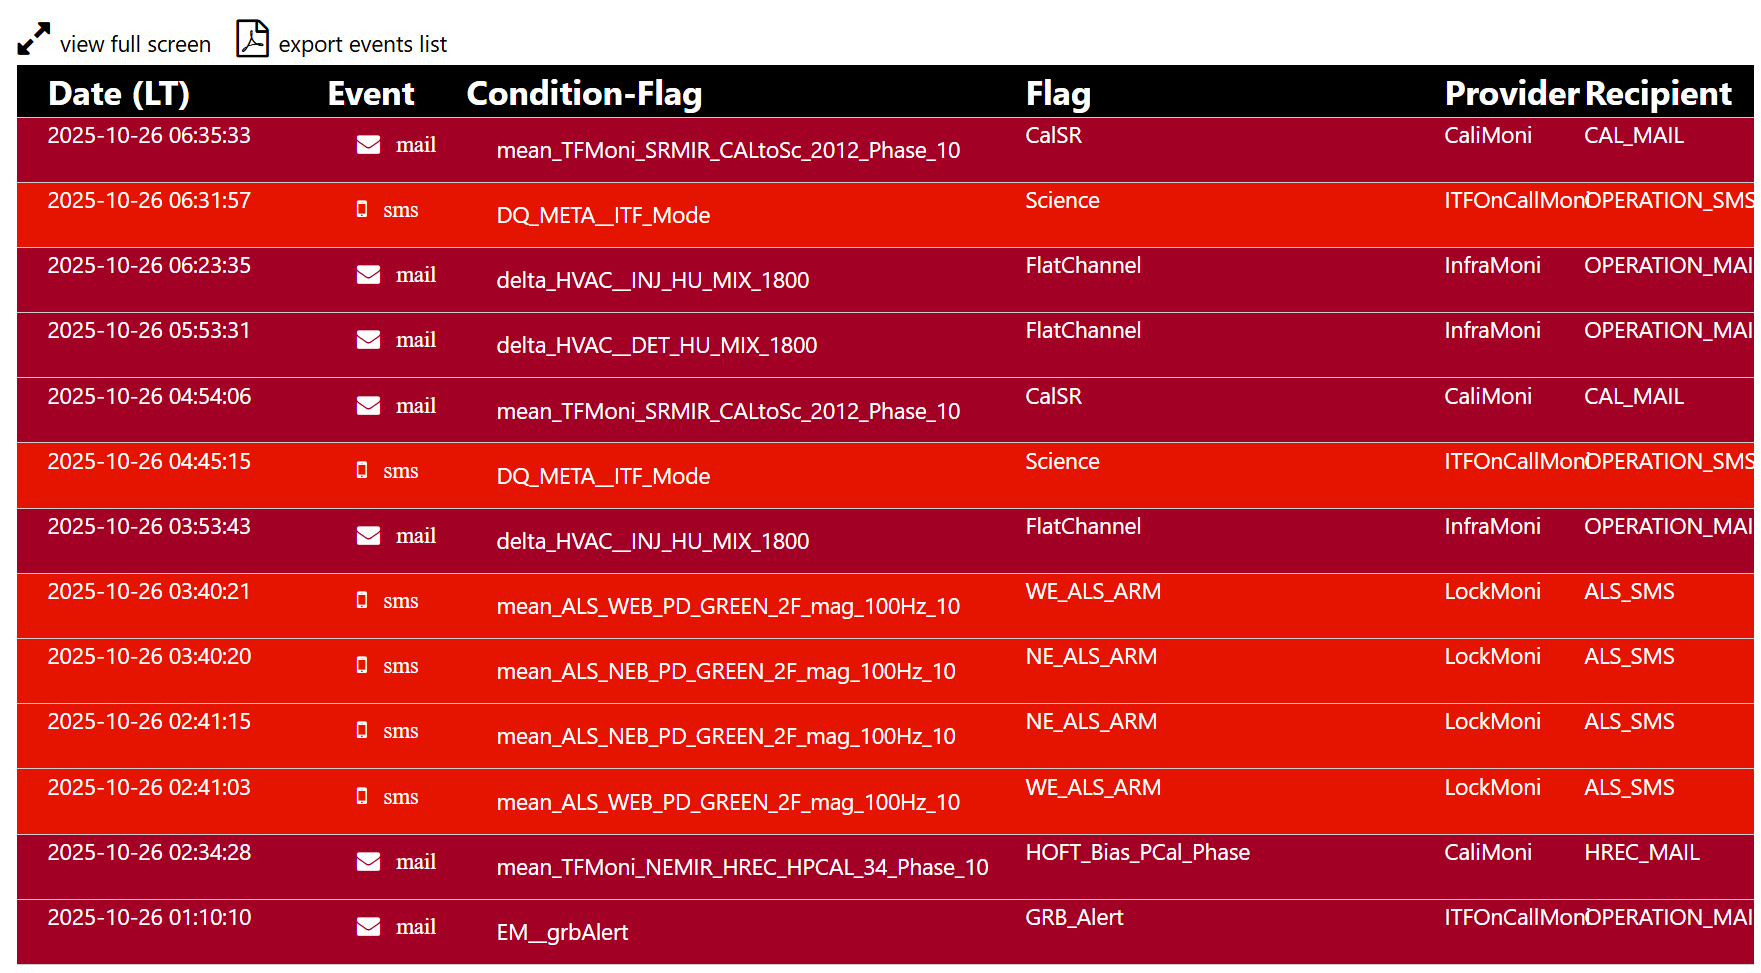Click the Provider column header
The image size is (1761, 973).
pyautogui.click(x=1511, y=93)
